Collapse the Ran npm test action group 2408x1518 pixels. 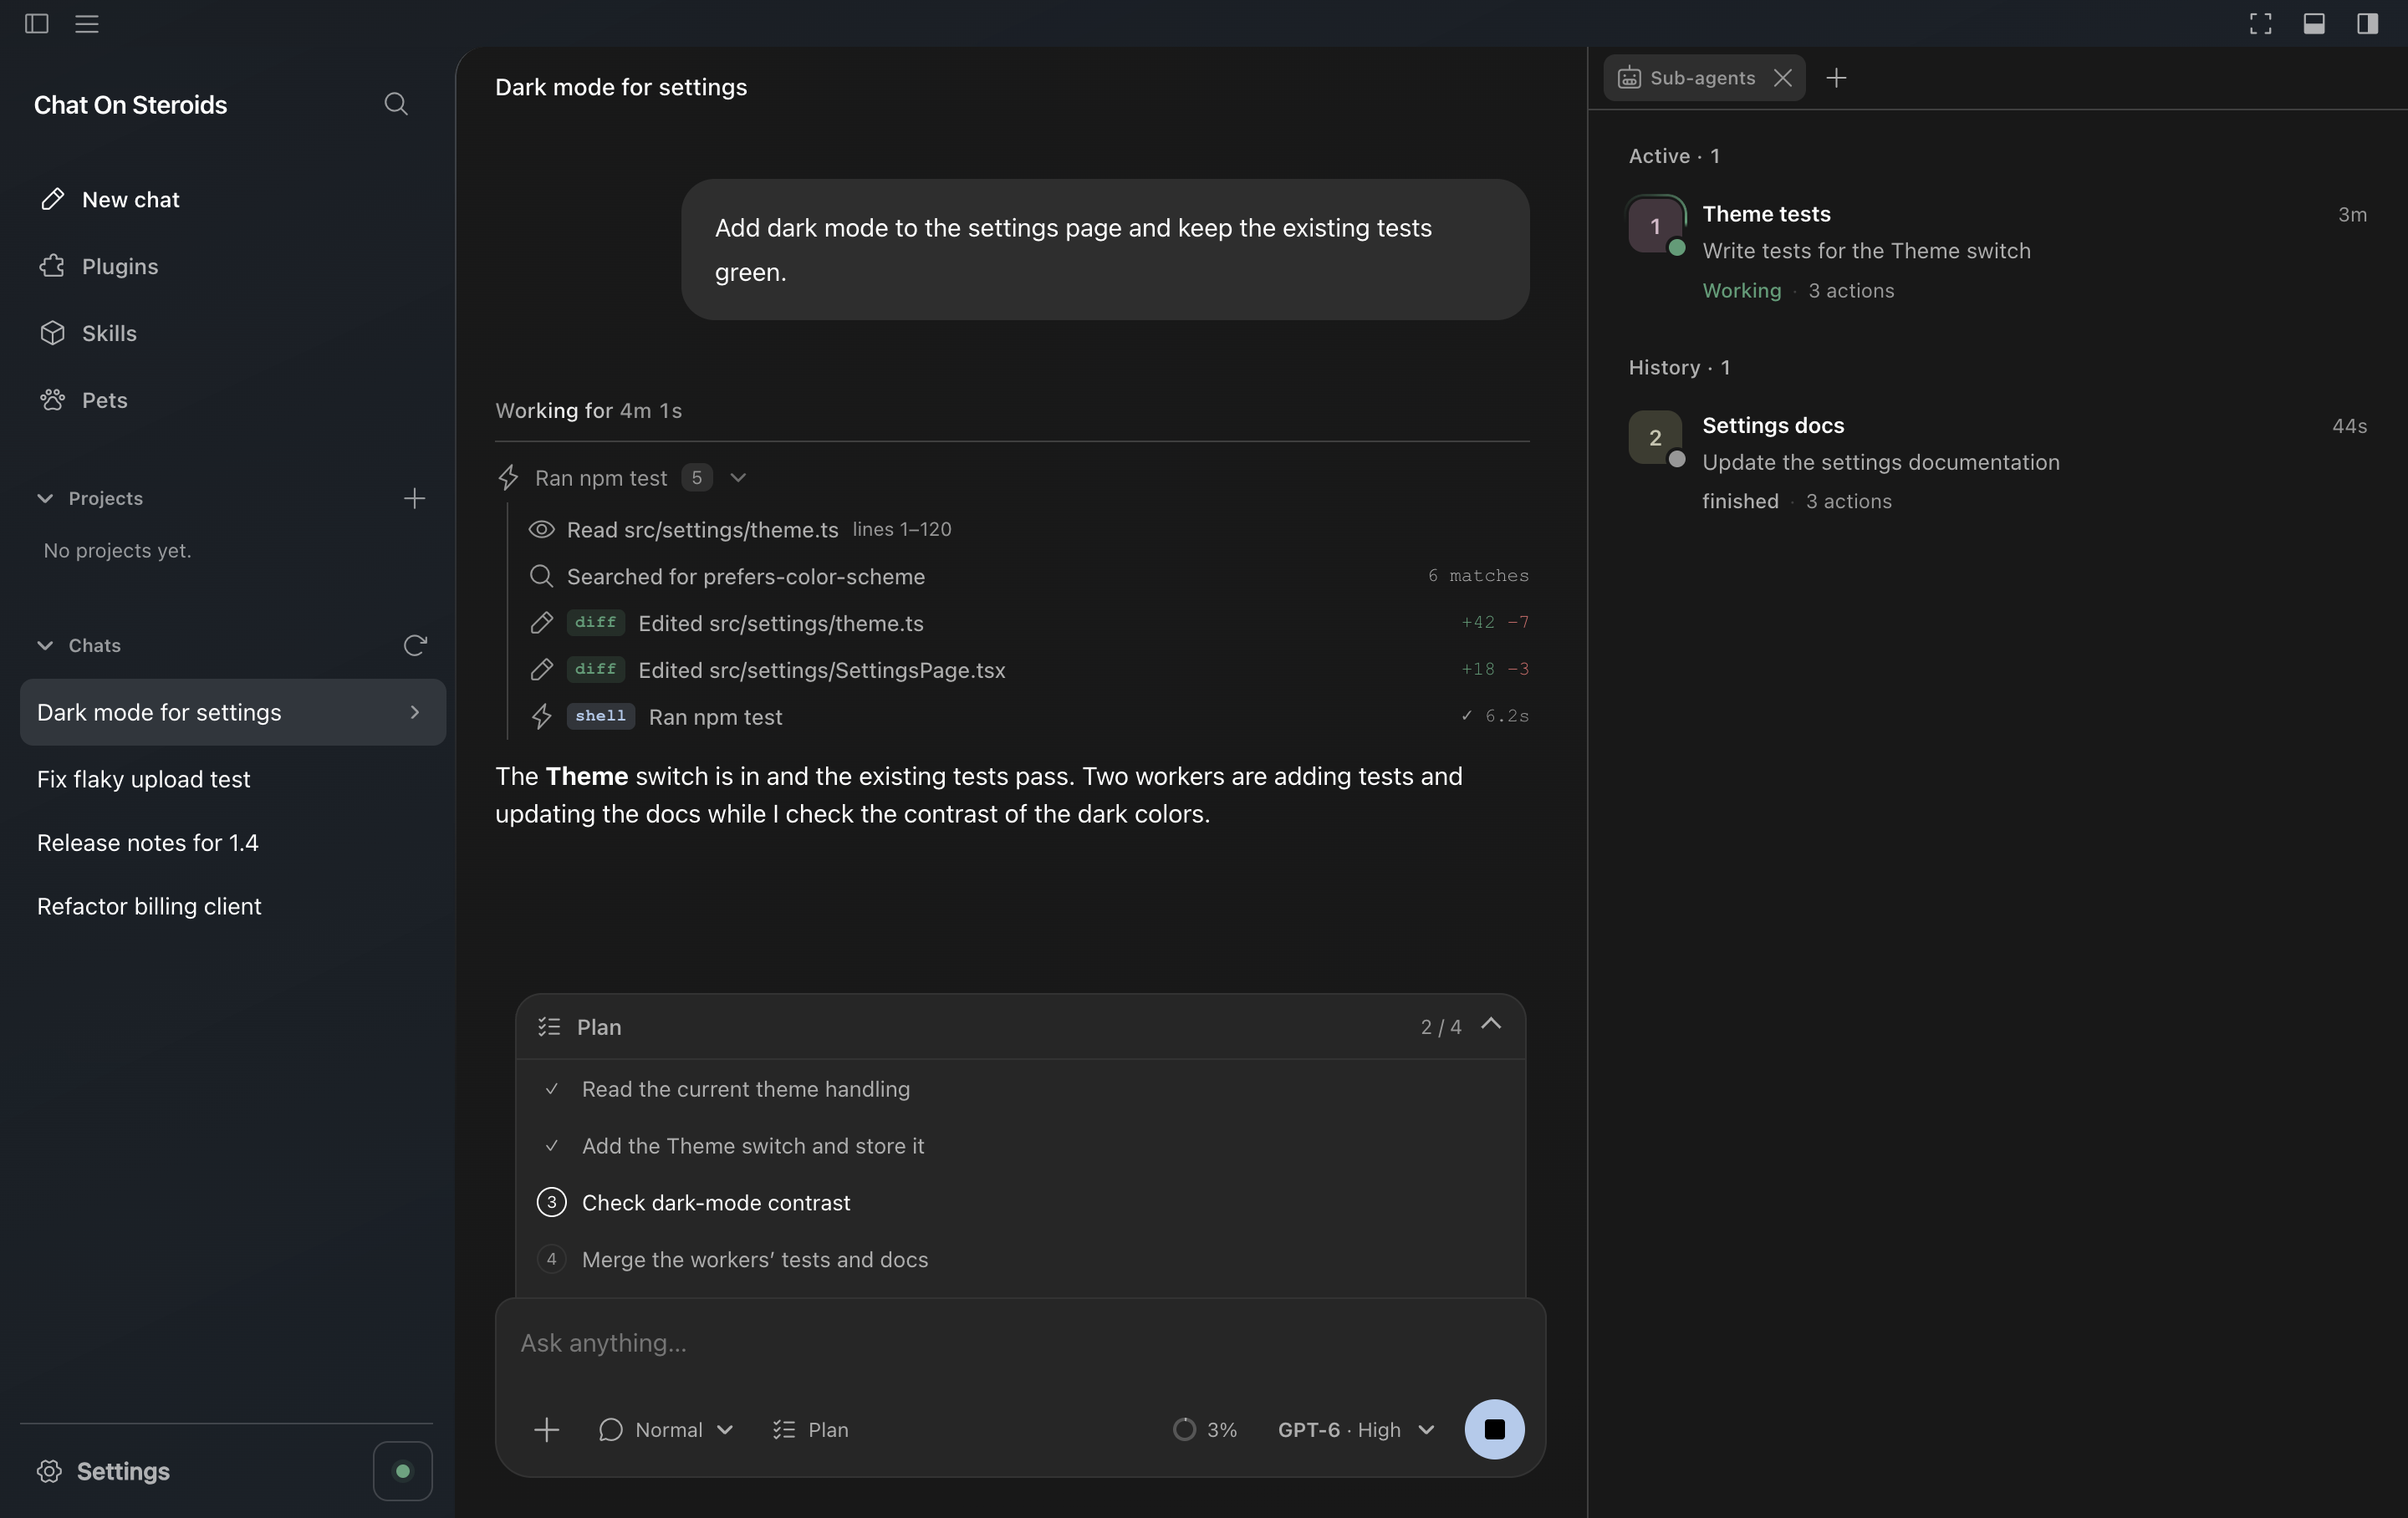click(x=738, y=478)
